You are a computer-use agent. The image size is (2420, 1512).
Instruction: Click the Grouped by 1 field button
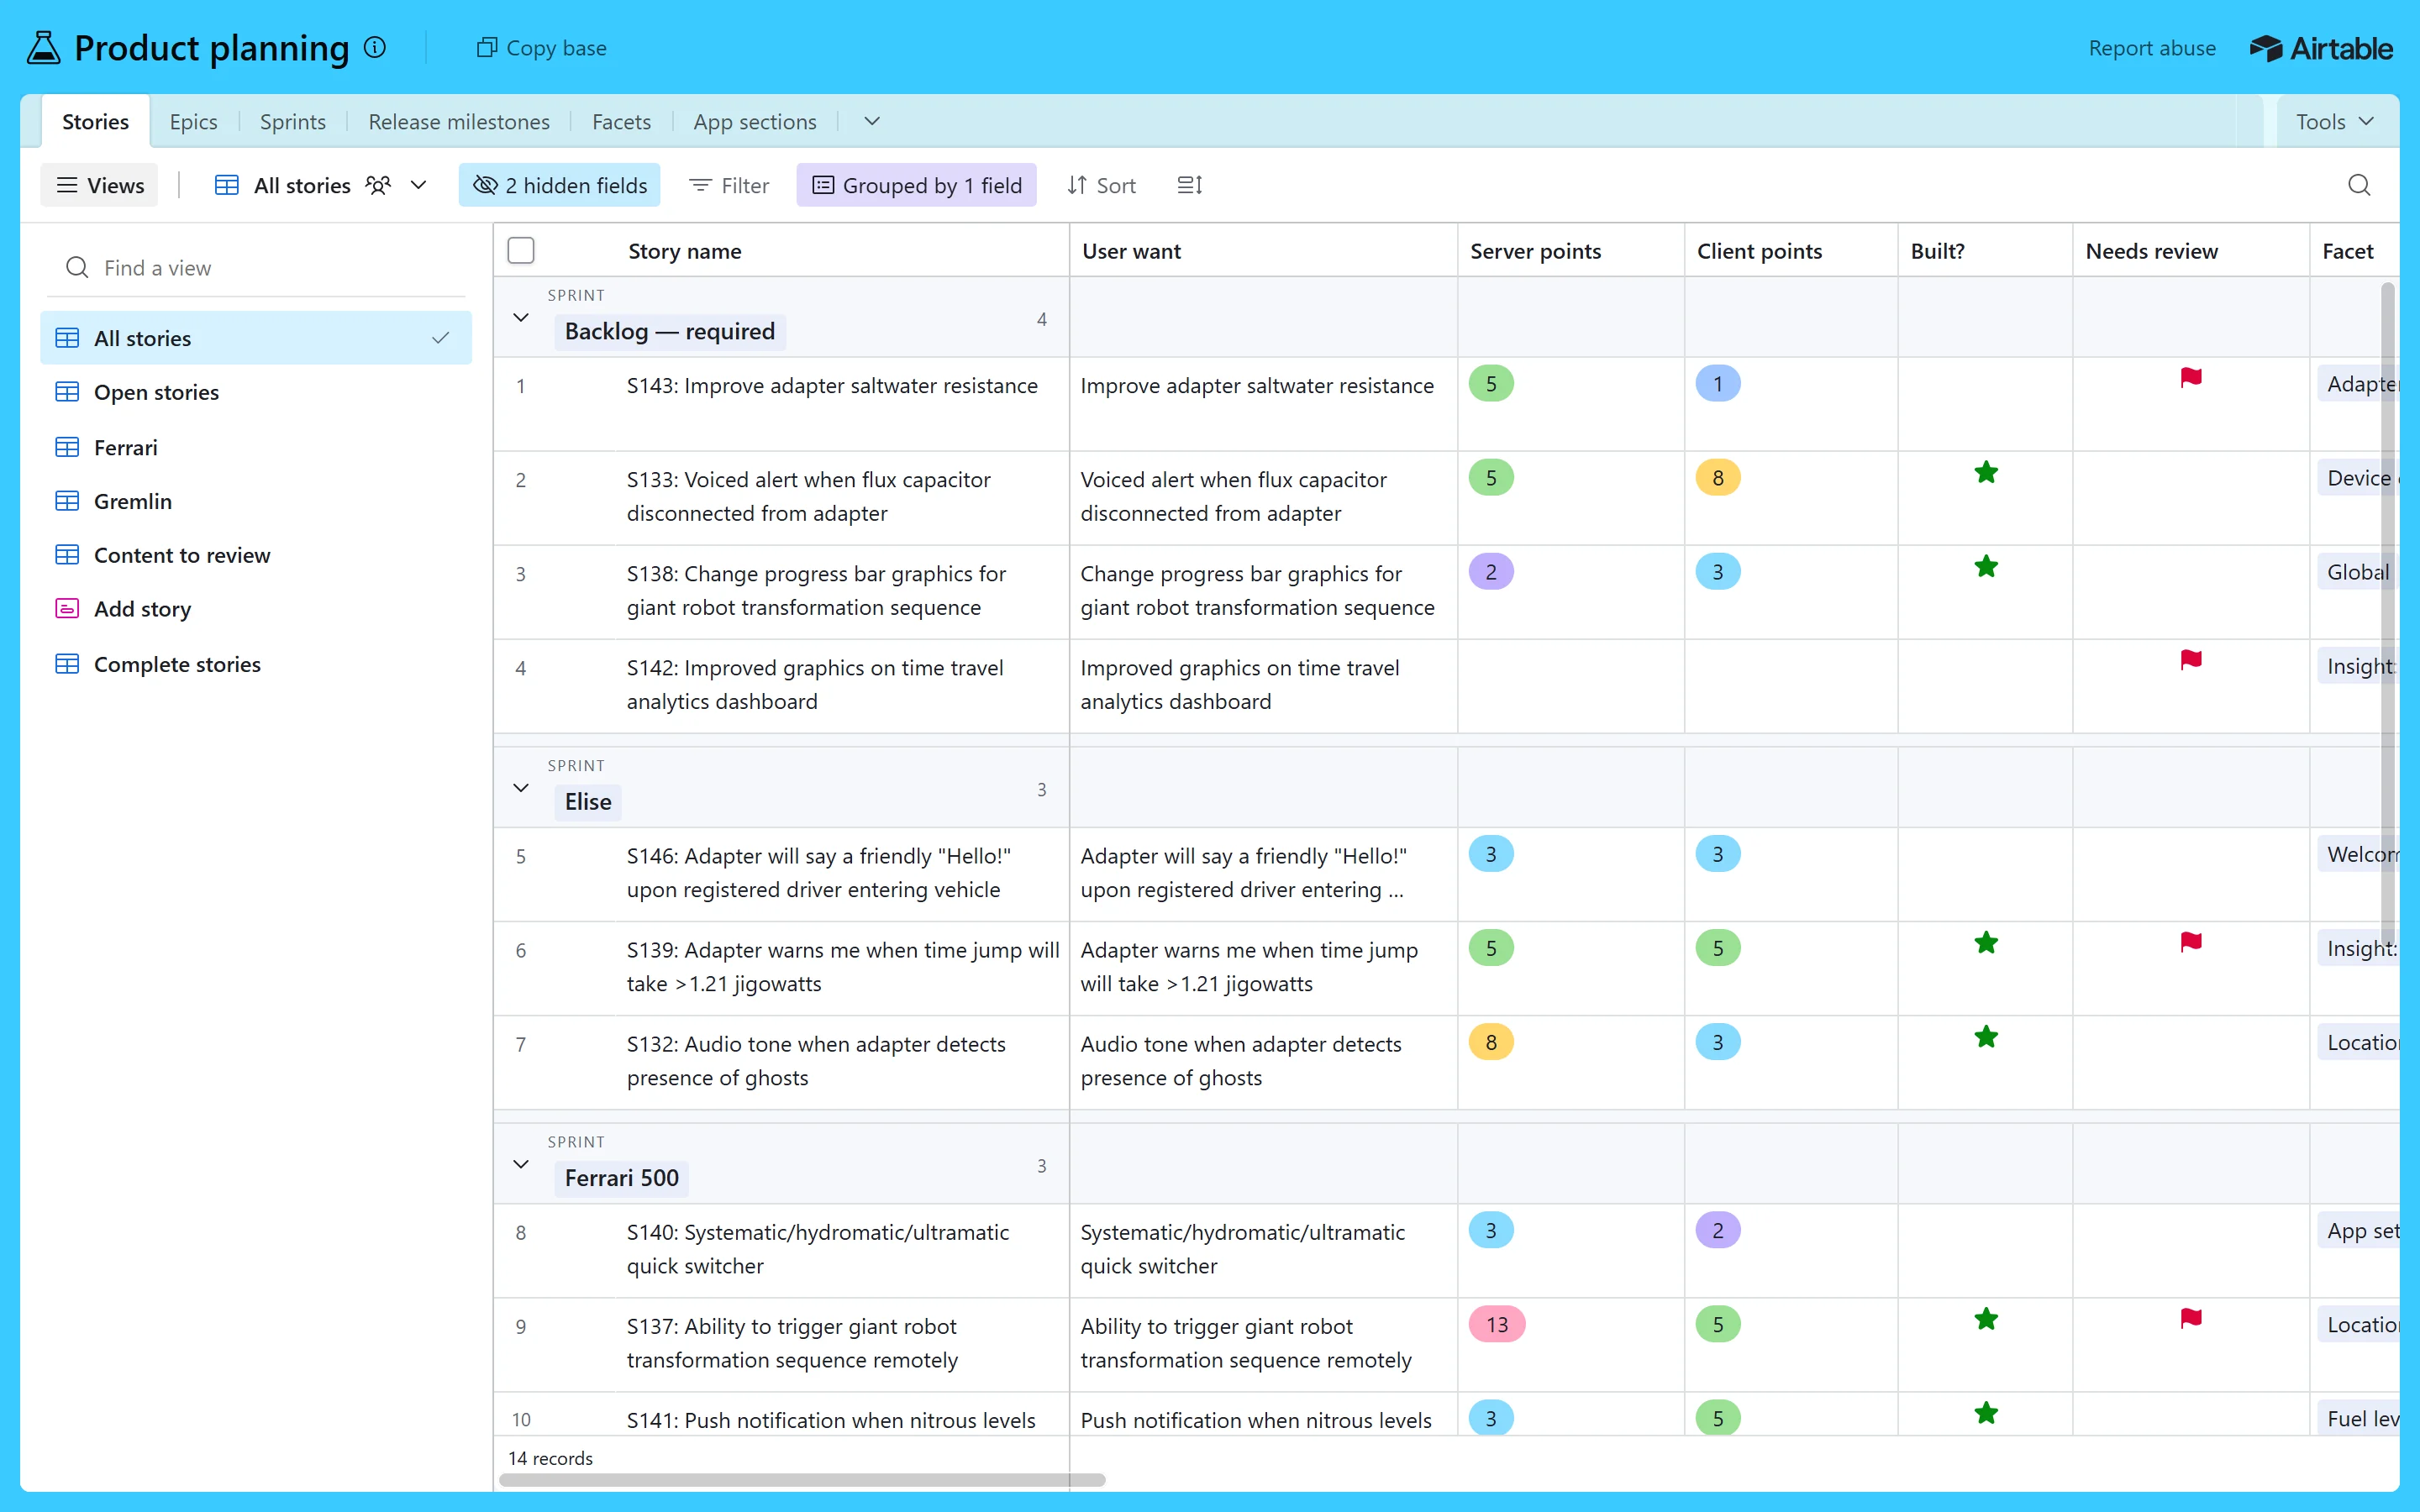(916, 185)
